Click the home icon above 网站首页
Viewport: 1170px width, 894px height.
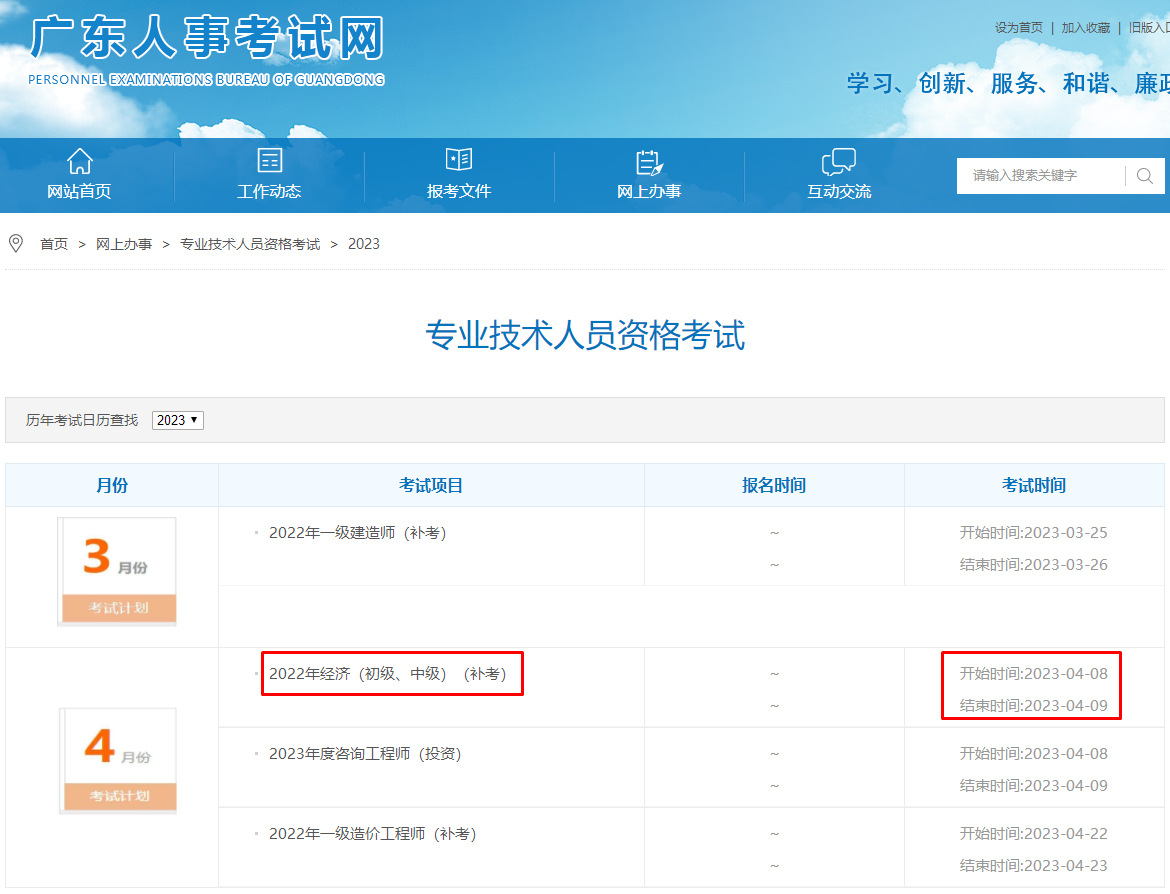point(79,161)
